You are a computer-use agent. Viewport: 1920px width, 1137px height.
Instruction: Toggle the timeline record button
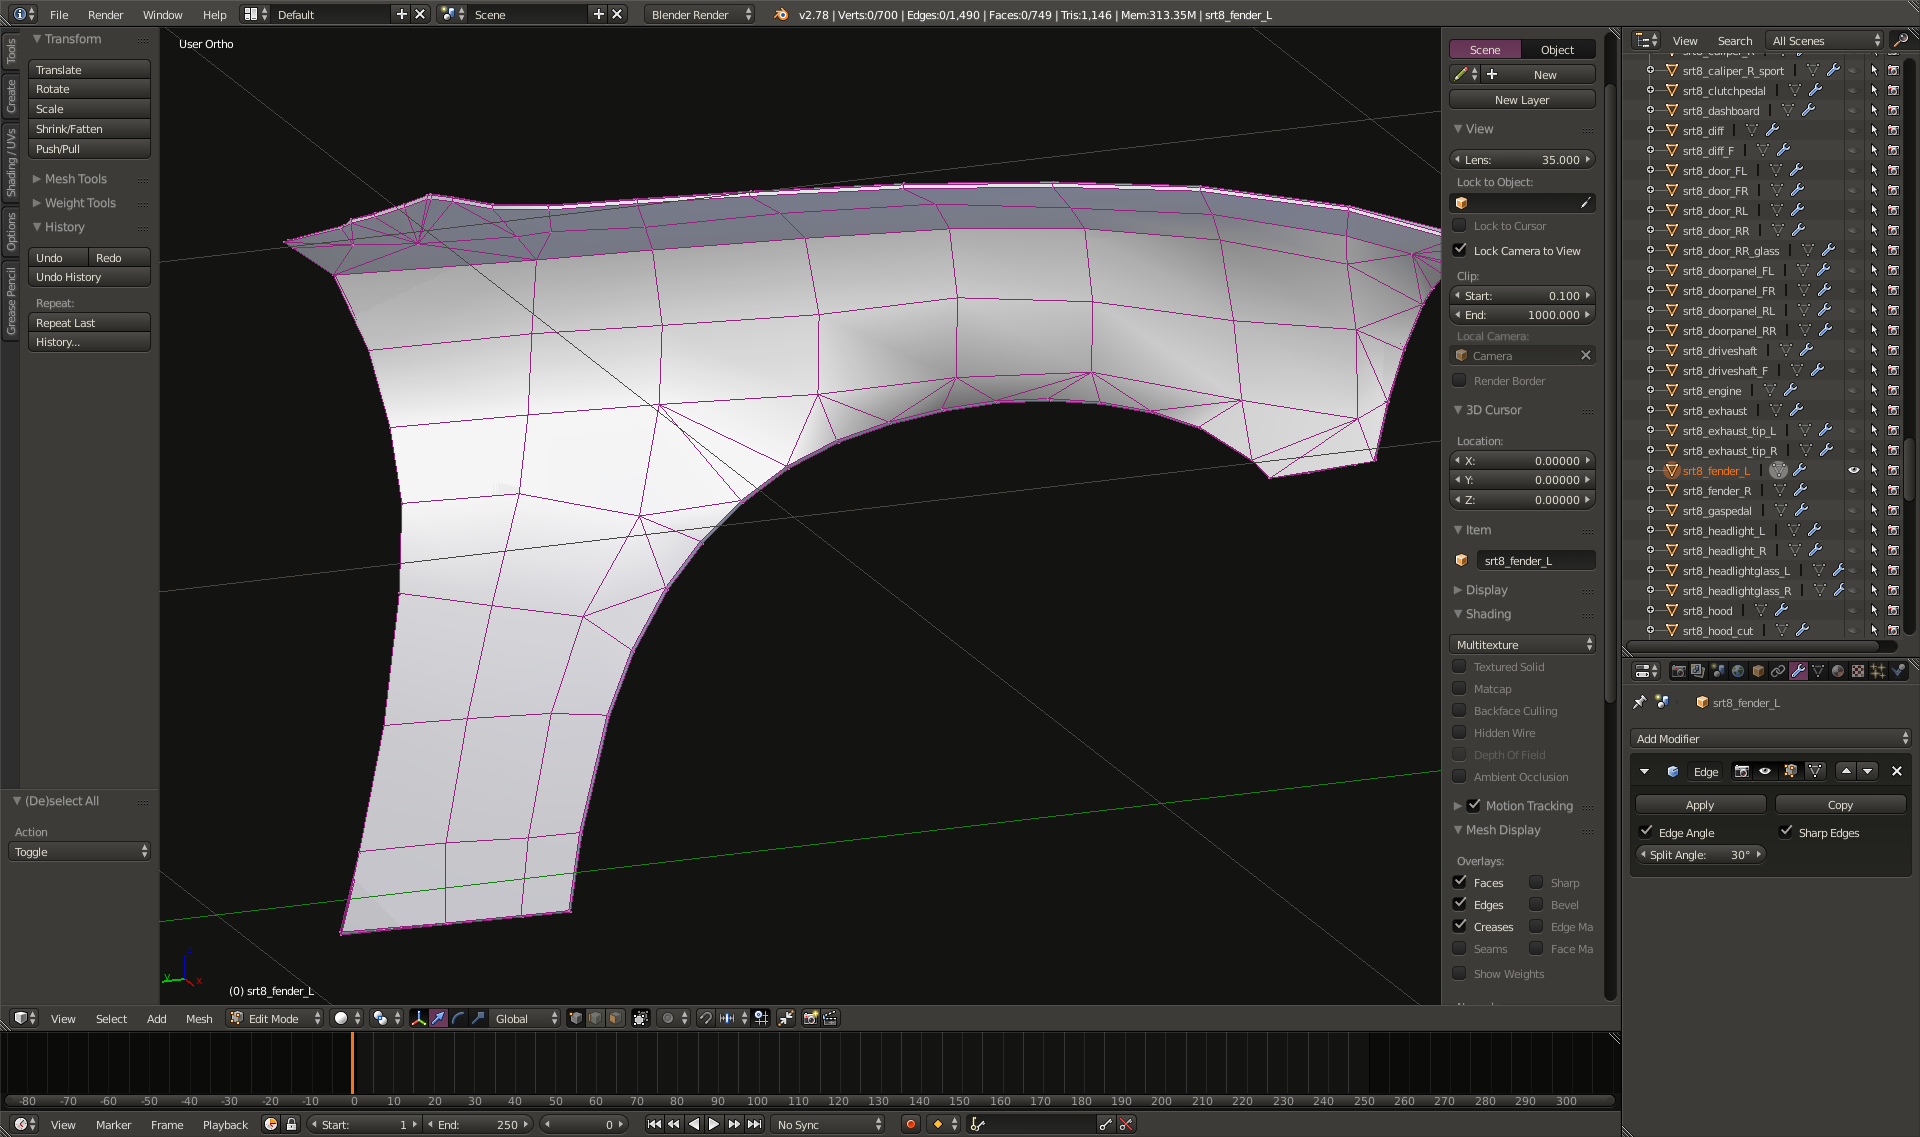(911, 1124)
